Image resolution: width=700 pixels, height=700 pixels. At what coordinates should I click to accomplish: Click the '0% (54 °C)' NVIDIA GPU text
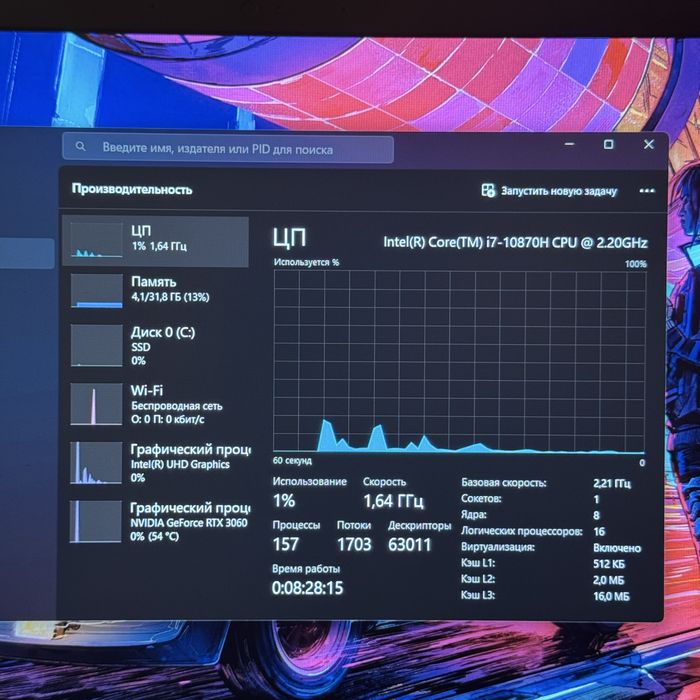(154, 536)
